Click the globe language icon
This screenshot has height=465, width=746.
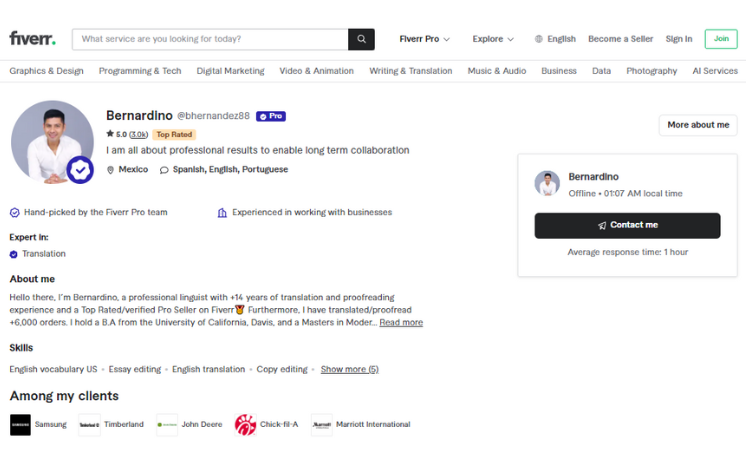539,39
